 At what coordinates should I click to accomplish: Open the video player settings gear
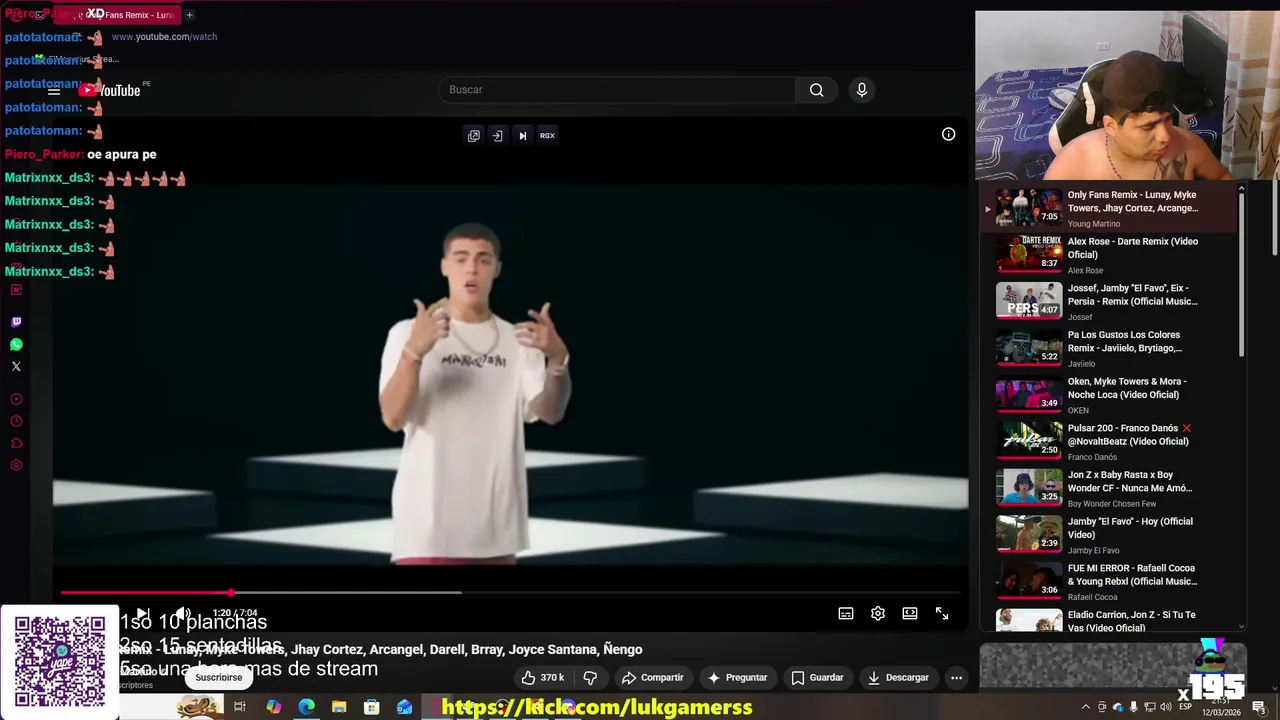pos(878,613)
